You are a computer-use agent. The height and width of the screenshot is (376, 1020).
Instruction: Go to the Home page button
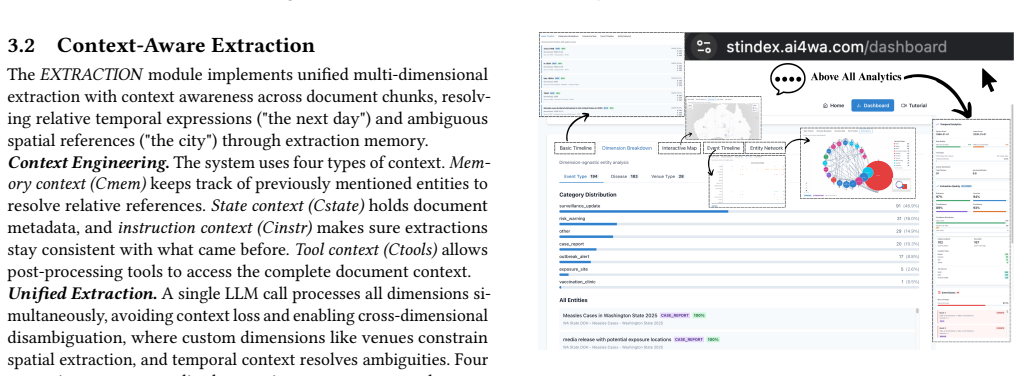coord(833,105)
